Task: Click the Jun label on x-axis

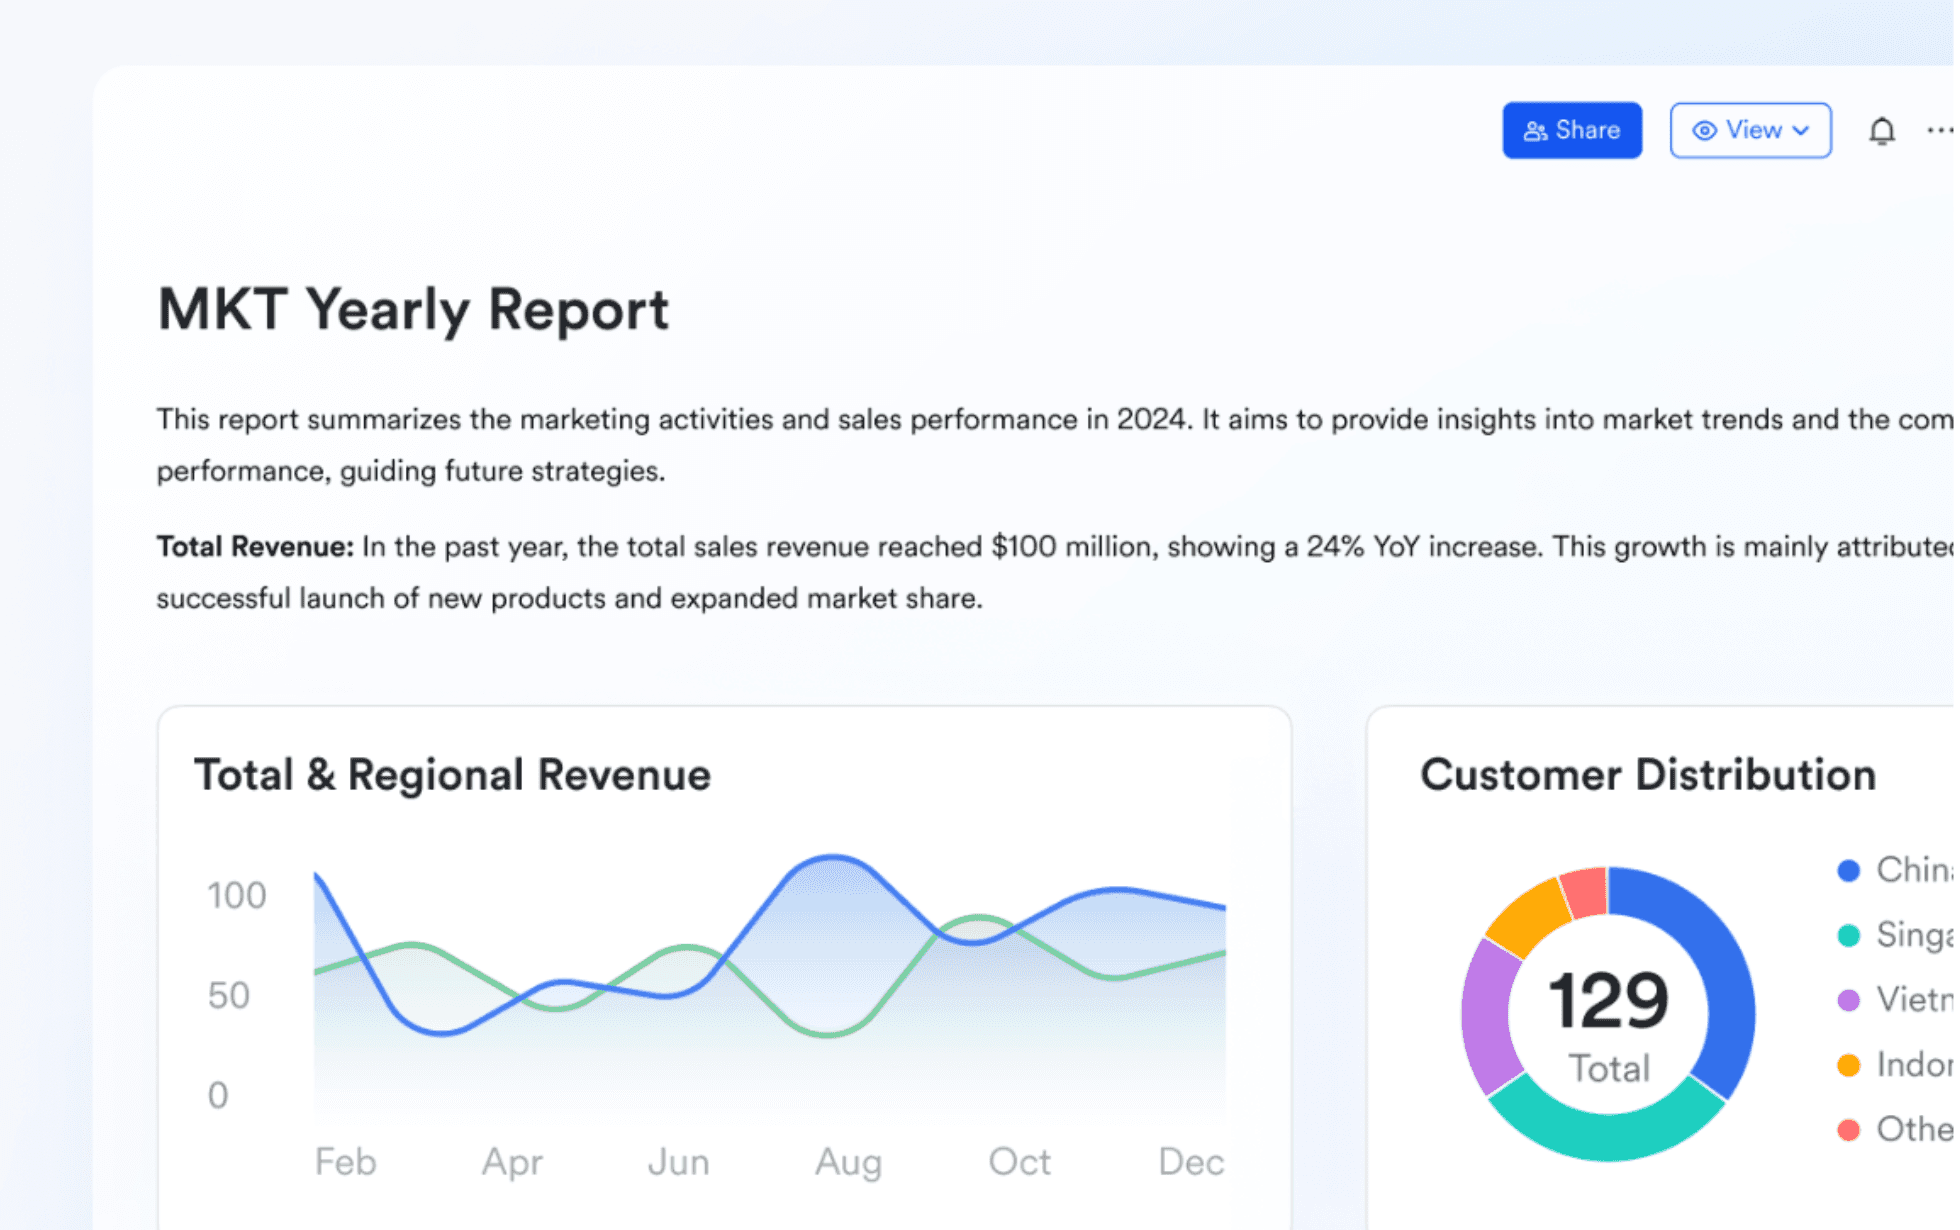Action: click(678, 1162)
